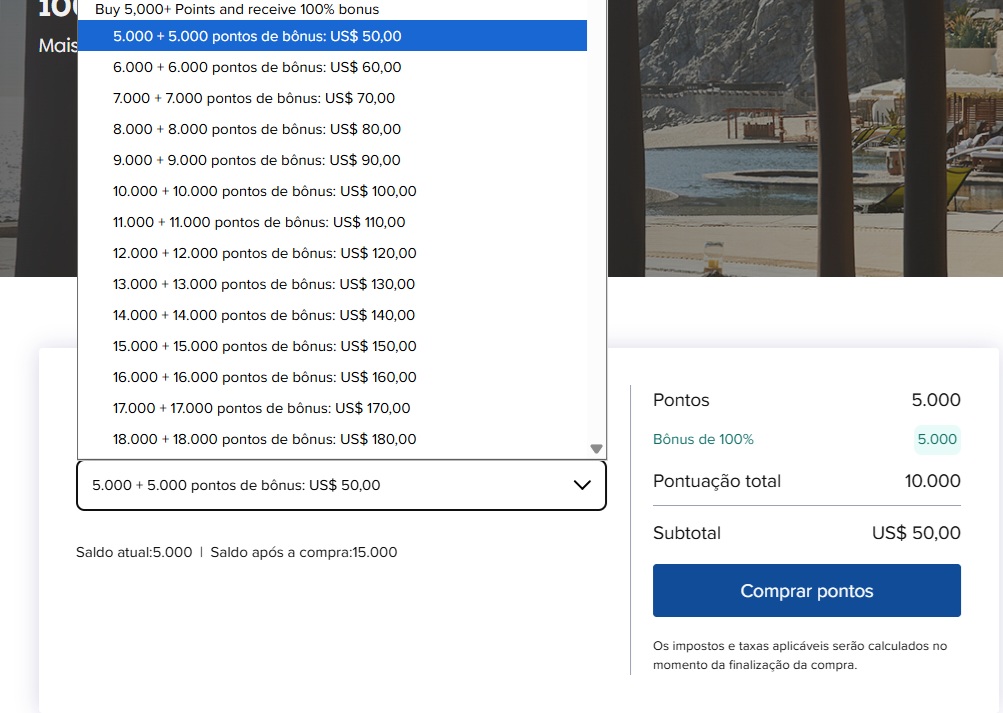The height and width of the screenshot is (713, 1003).
Task: Choose 6.000 + 6.000 points for US$ 60,00
Action: point(257,67)
